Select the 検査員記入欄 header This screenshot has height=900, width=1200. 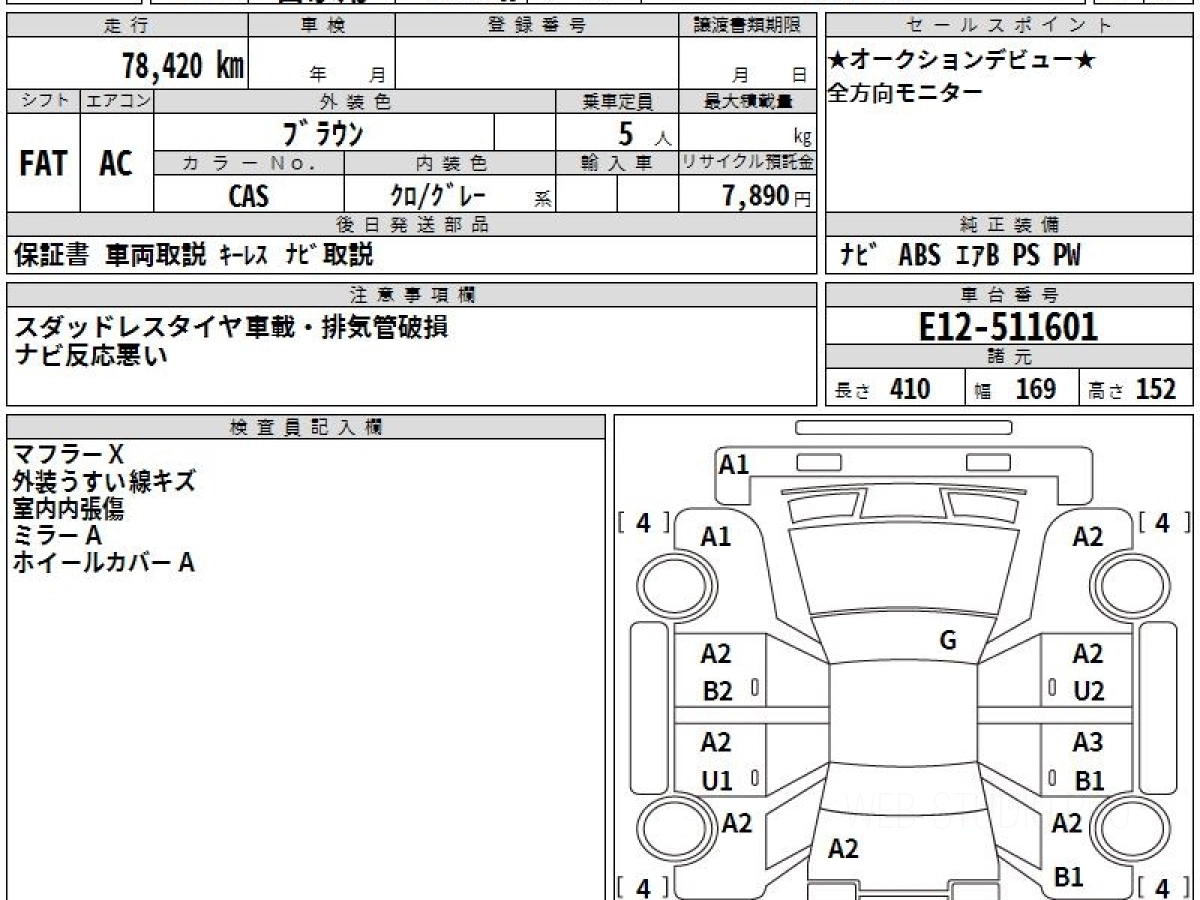pos(306,426)
